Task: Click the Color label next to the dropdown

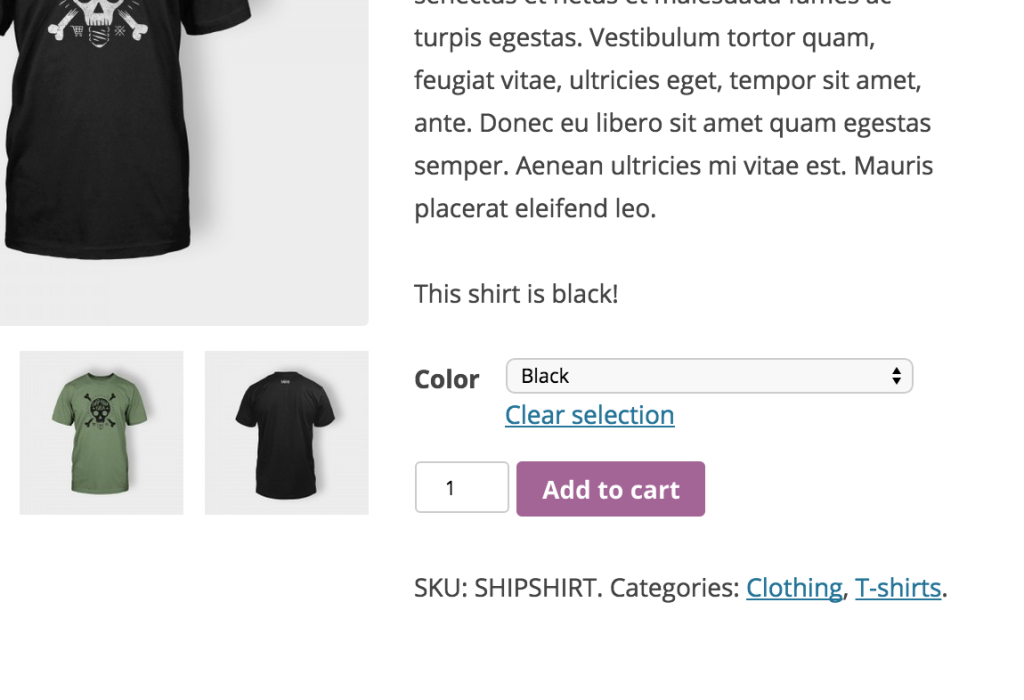Action: [447, 379]
